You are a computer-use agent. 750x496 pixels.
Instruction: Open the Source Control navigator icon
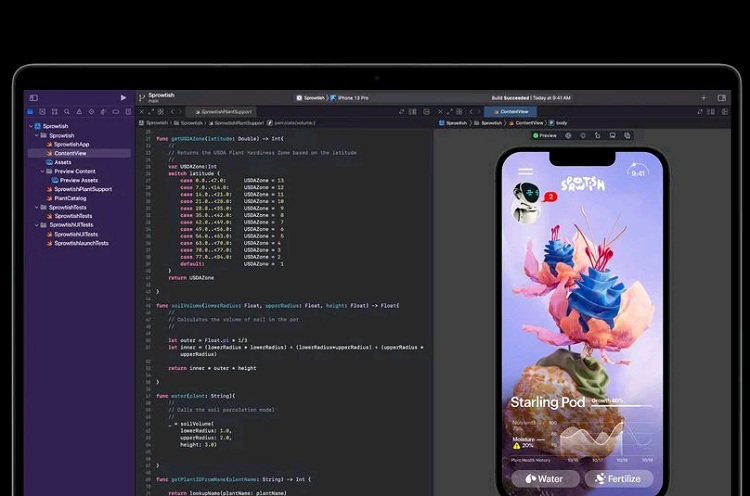pyautogui.click(x=42, y=112)
